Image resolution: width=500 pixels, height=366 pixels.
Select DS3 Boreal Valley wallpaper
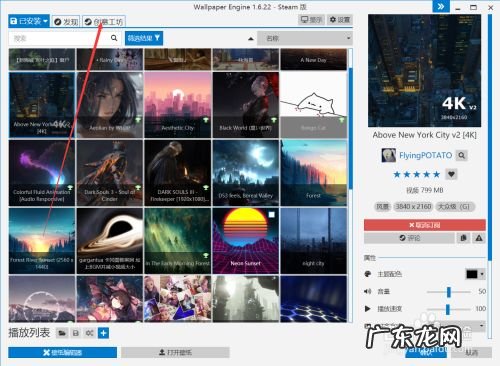246,173
